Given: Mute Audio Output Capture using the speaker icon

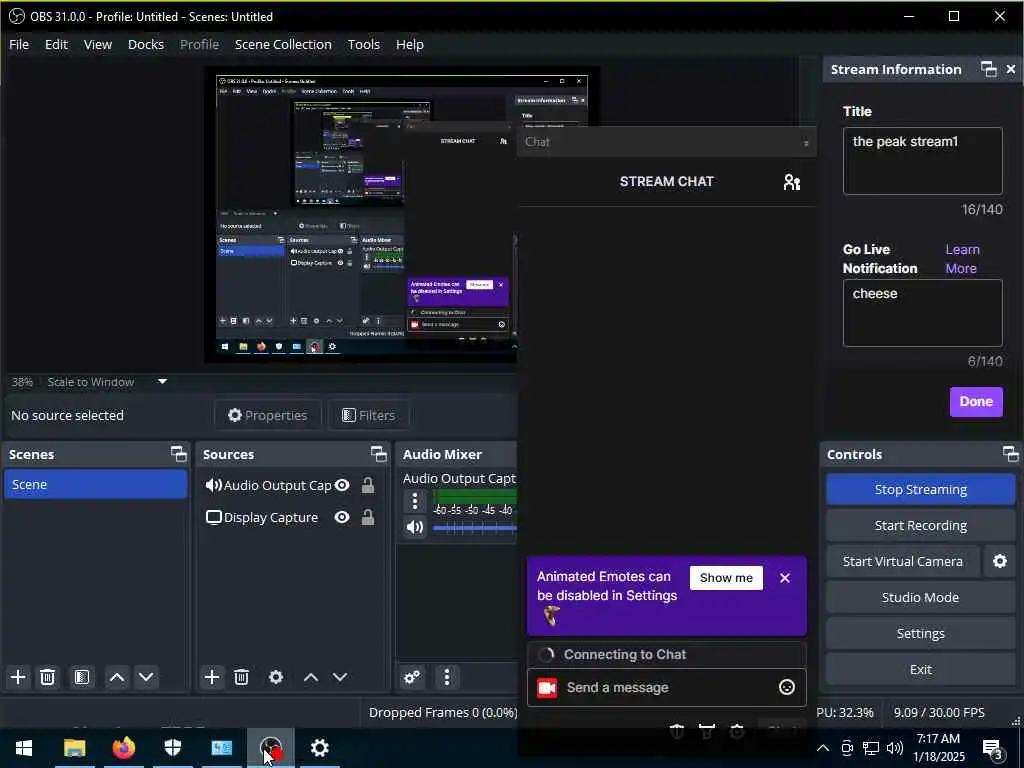Looking at the screenshot, I should [x=415, y=527].
